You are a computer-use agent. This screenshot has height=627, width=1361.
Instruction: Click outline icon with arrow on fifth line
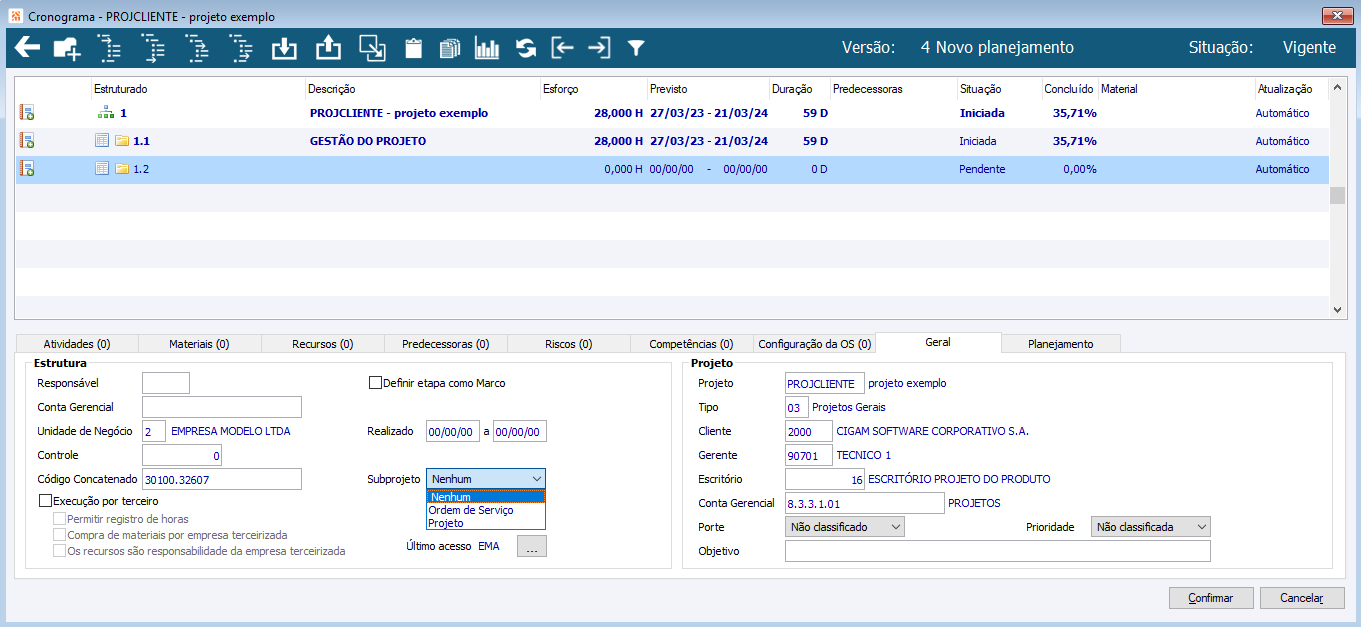(x=241, y=48)
